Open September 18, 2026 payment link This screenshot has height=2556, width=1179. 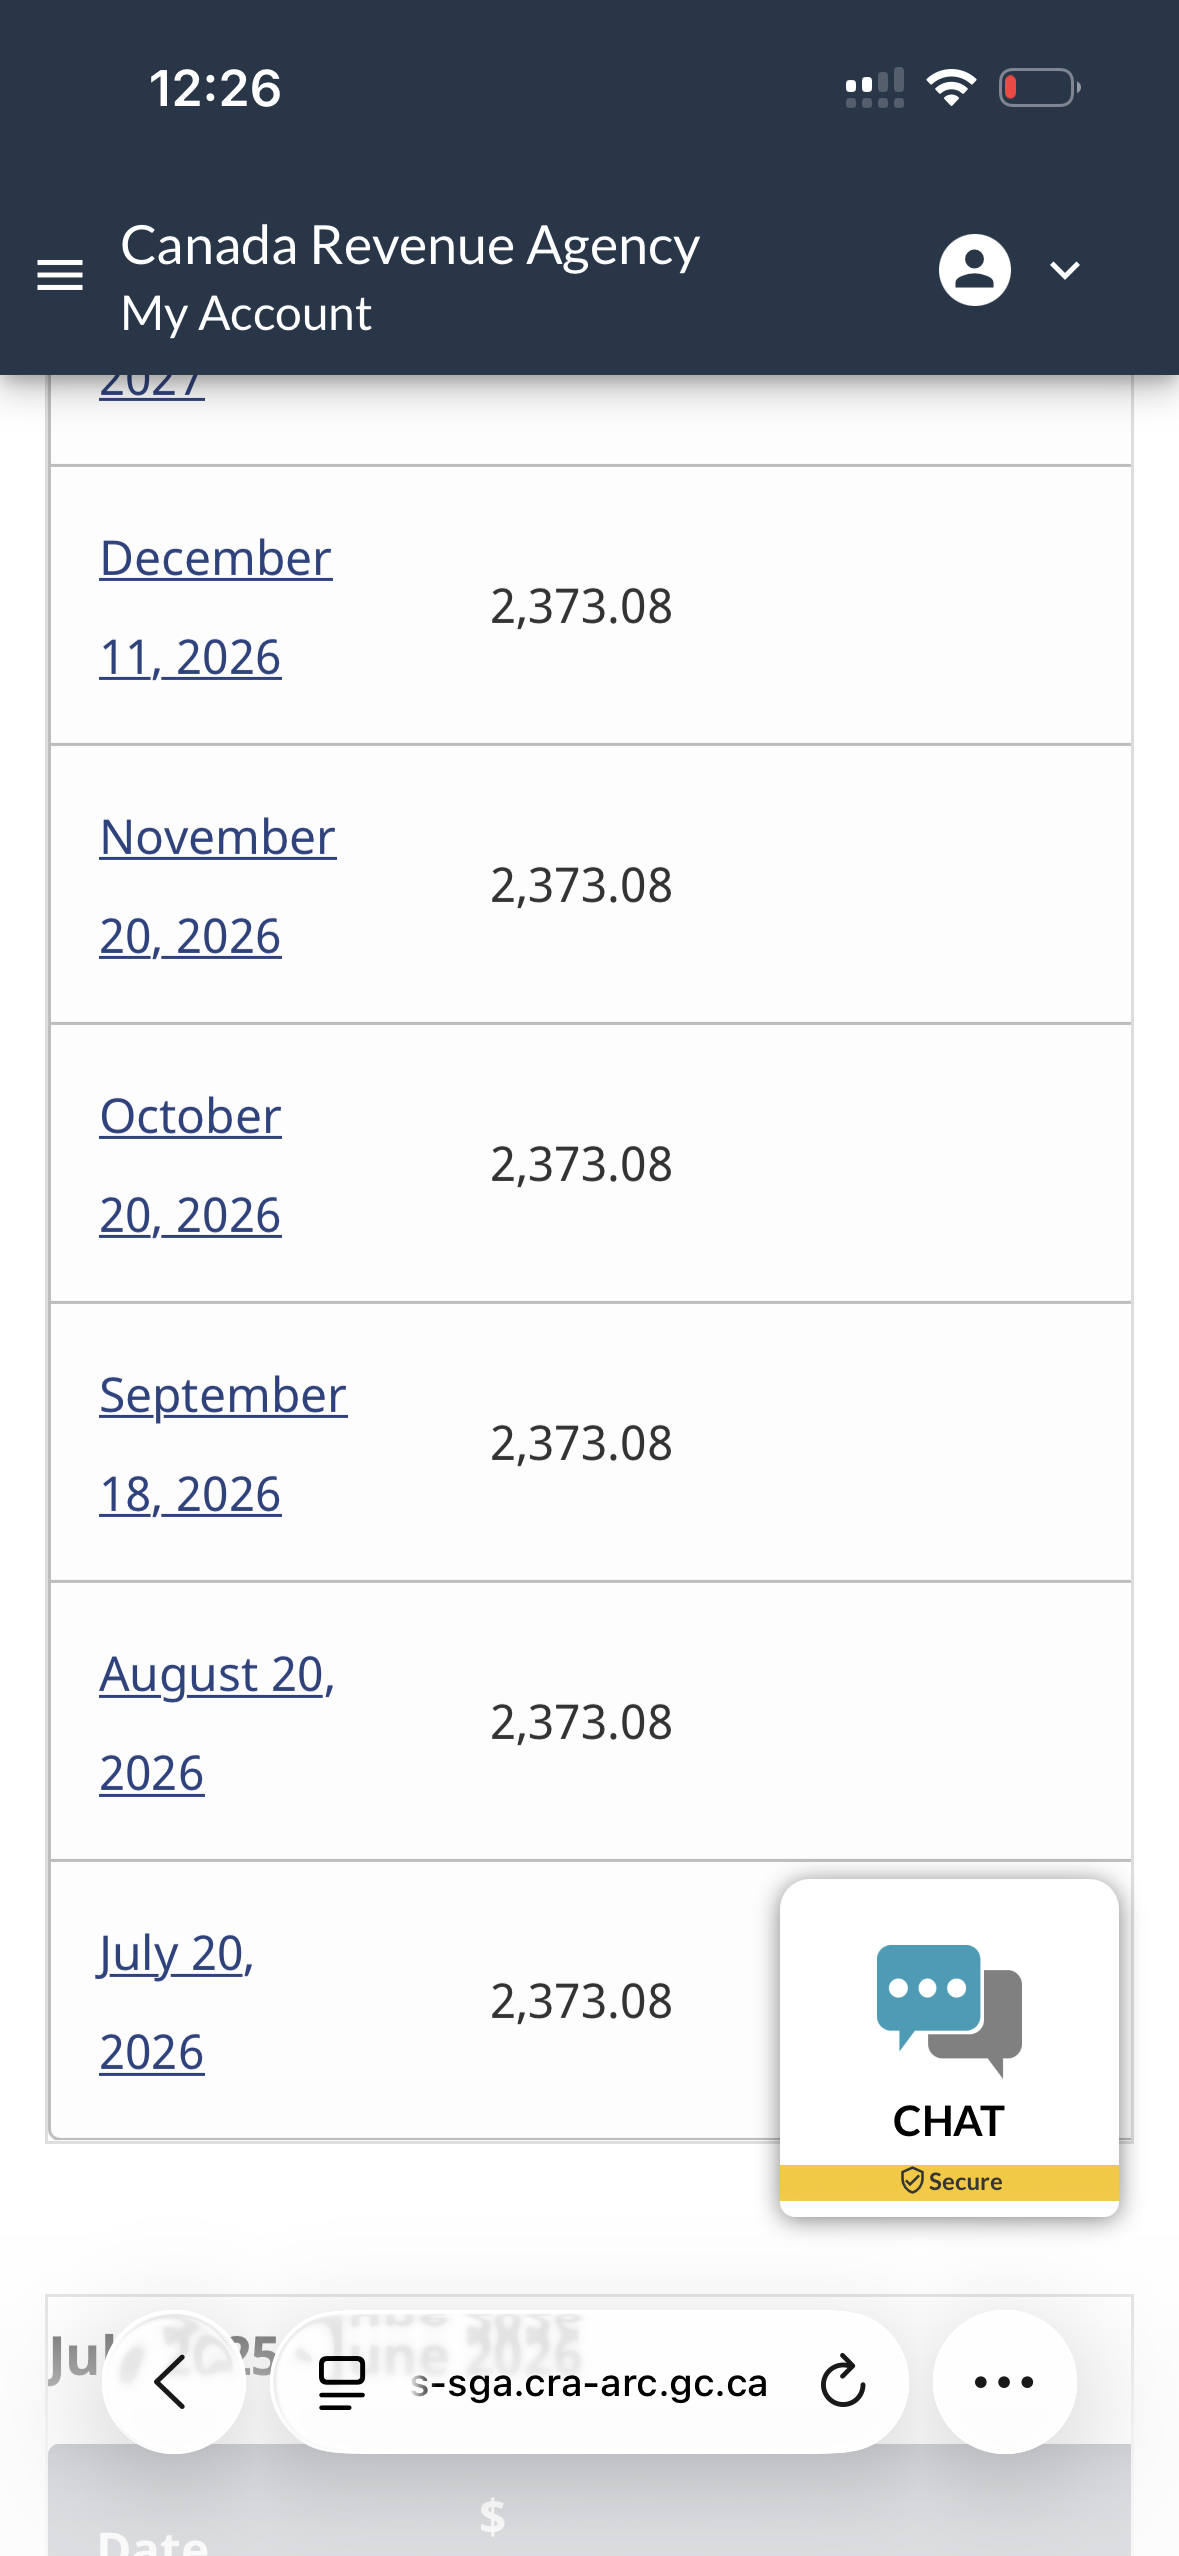coord(223,1444)
